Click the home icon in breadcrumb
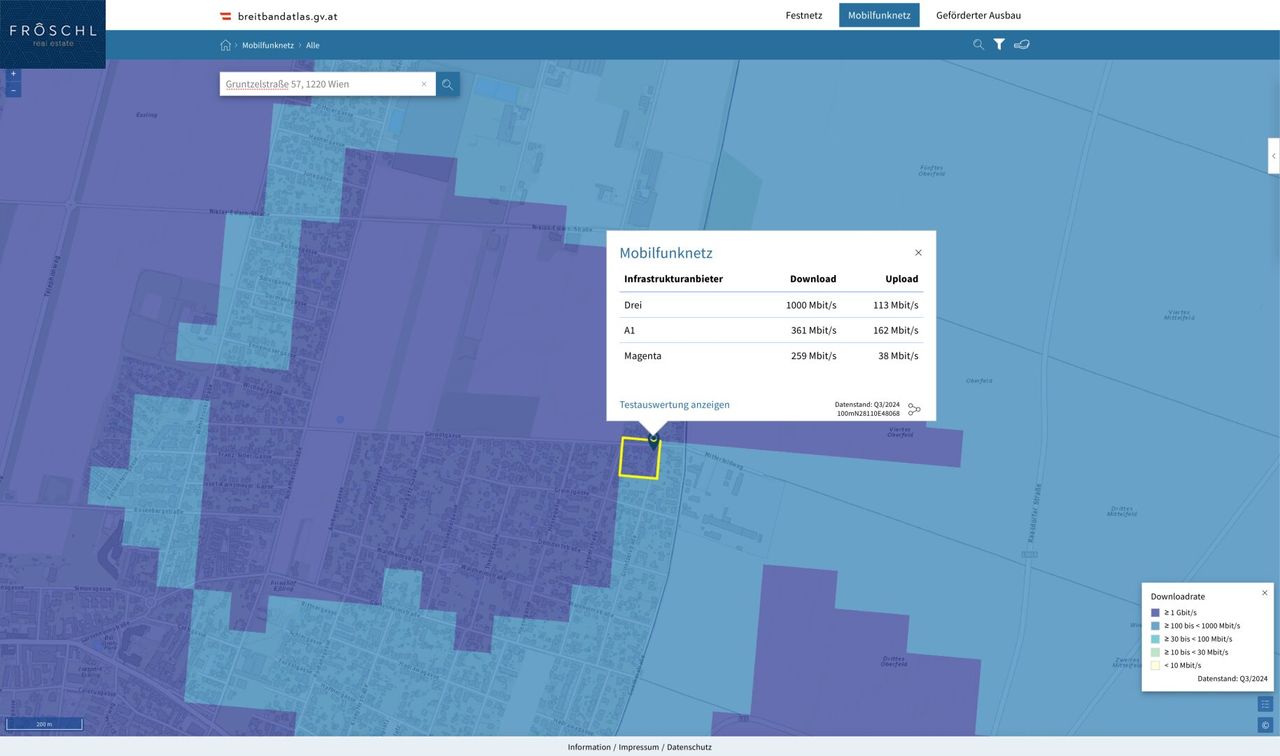This screenshot has width=1280, height=756. [x=225, y=45]
